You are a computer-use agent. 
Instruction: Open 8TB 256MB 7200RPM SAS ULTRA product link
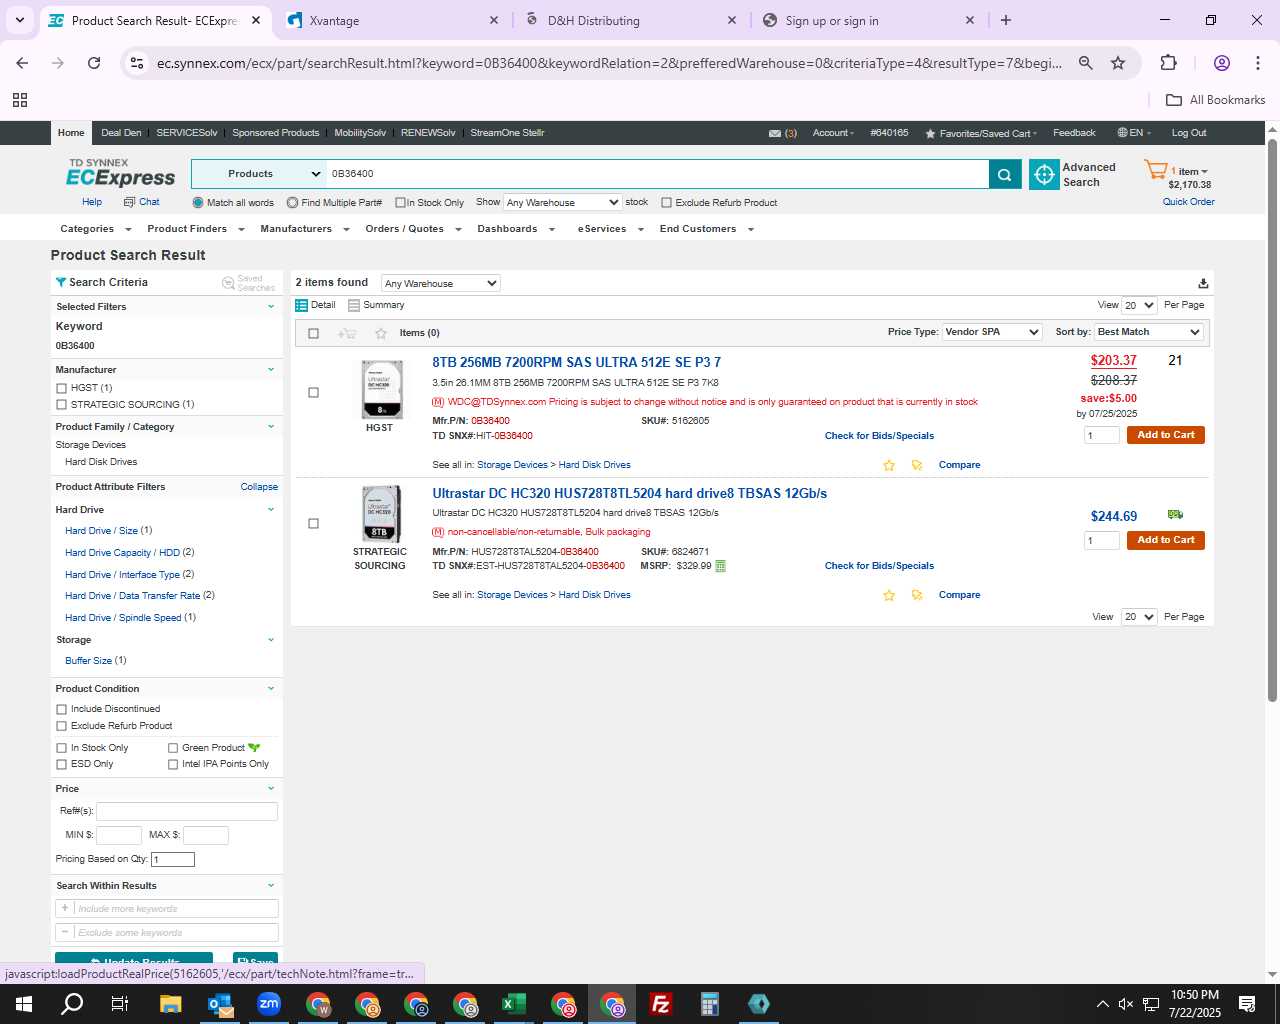(x=576, y=363)
